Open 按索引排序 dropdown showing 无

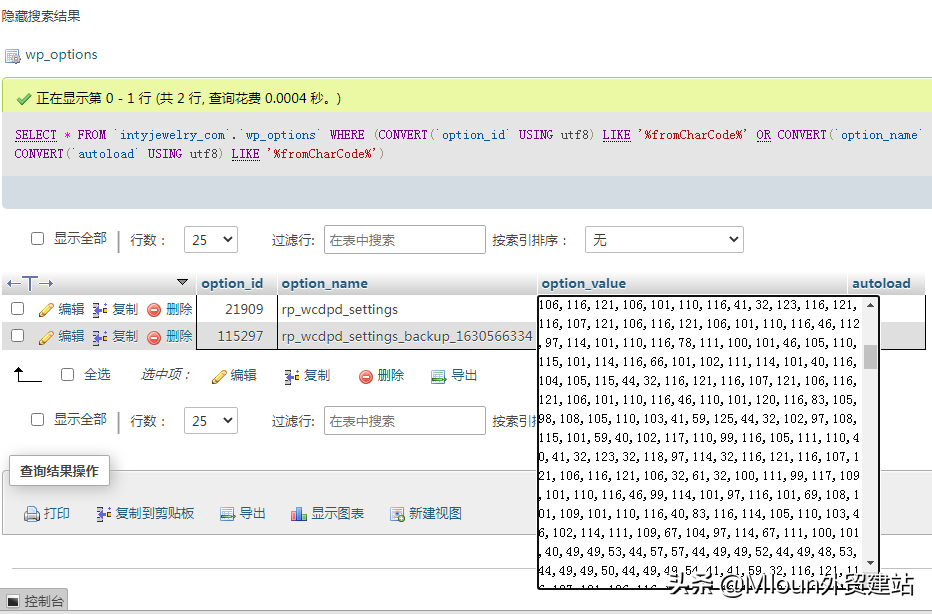pos(664,240)
